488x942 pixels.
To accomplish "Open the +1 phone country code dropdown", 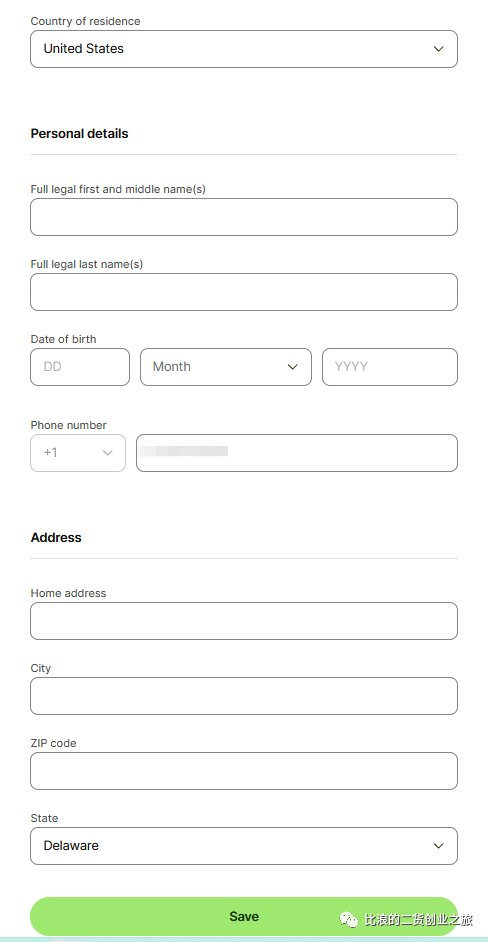I will 78,453.
